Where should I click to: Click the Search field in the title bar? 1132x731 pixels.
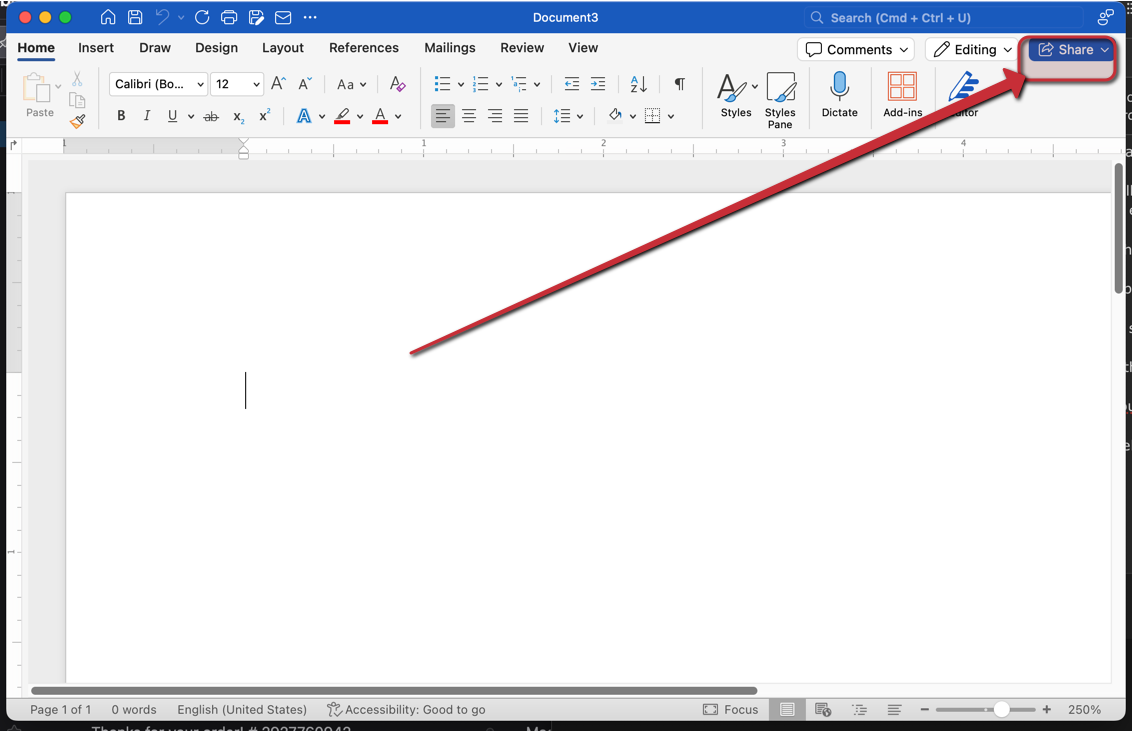coord(943,17)
